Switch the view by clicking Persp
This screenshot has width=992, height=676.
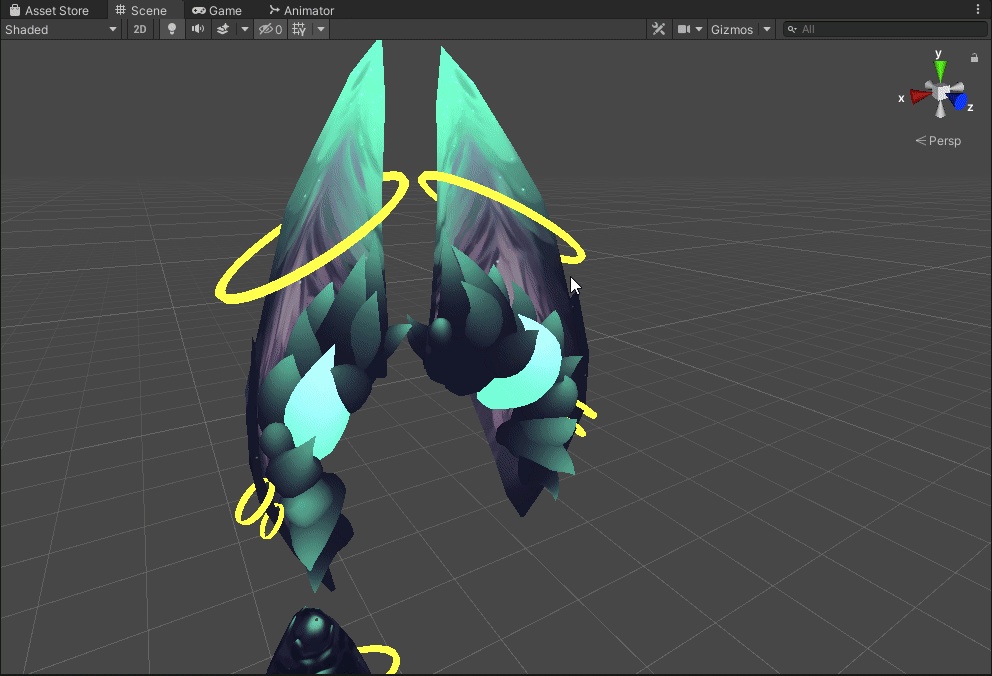(938, 140)
